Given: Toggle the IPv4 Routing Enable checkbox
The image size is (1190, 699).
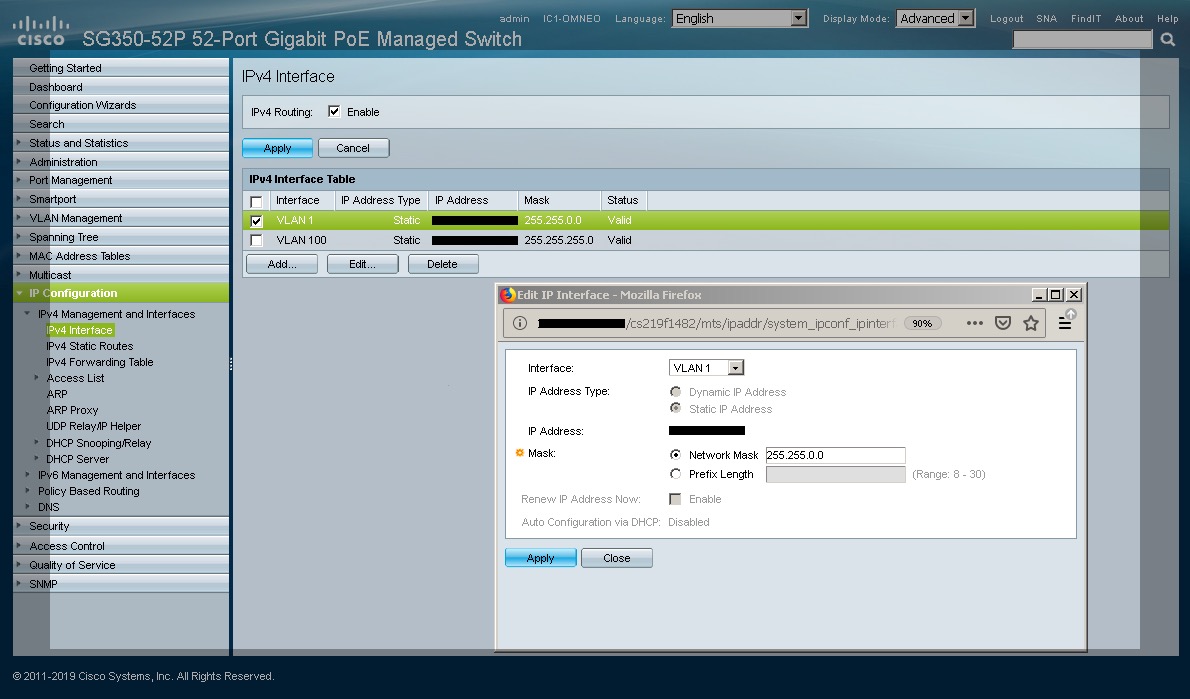Looking at the screenshot, I should coord(334,112).
